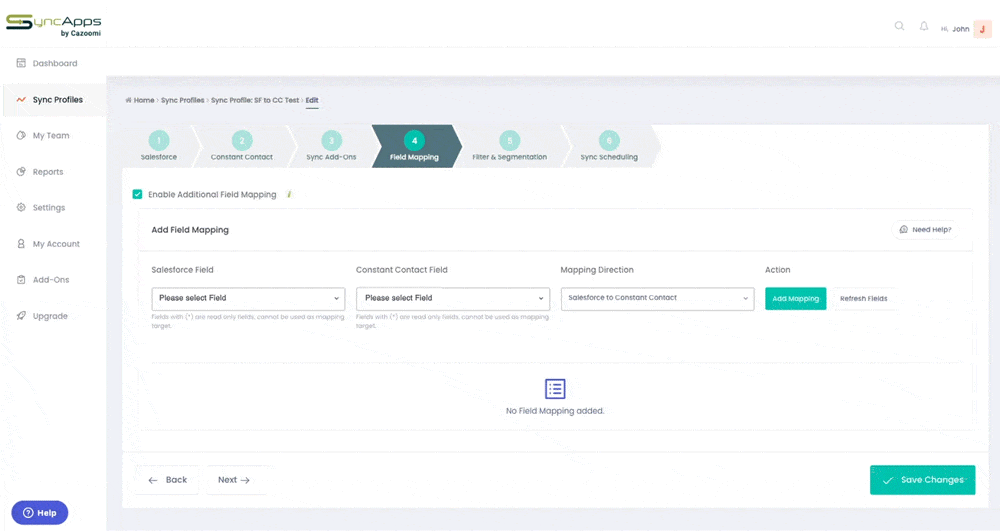Click the Settings gear sidebar icon
Image resolution: width=1000 pixels, height=531 pixels.
[21, 207]
